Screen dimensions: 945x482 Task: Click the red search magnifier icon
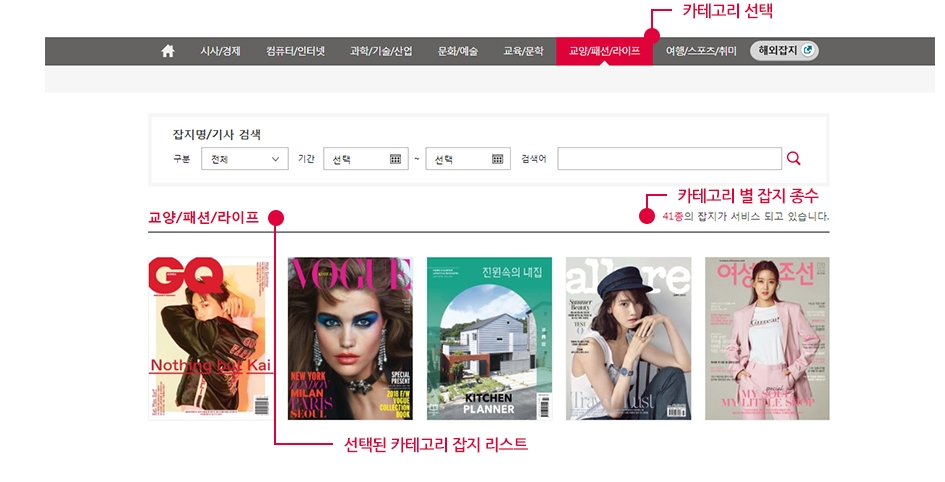(794, 158)
